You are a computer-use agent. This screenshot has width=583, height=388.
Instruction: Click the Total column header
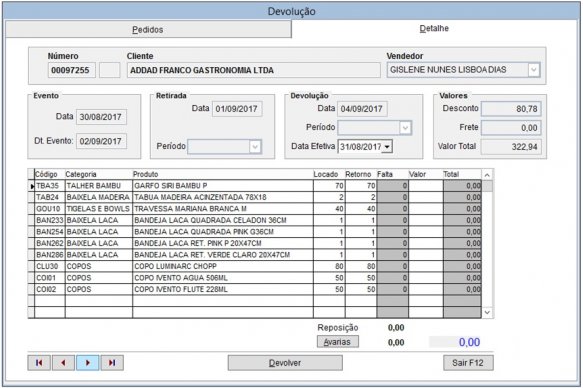462,174
